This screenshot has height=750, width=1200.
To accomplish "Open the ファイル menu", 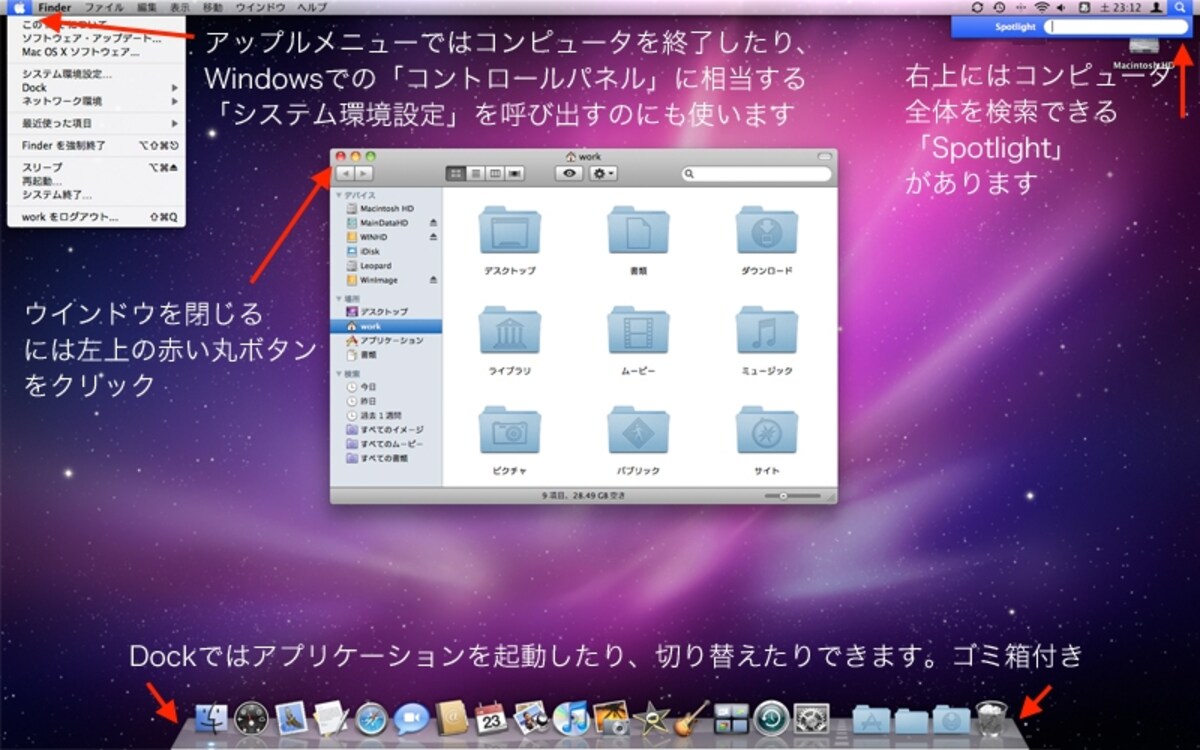I will click(104, 7).
